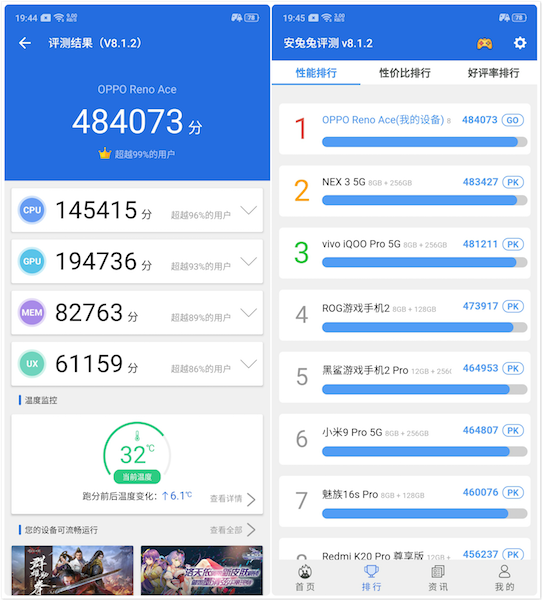Tap the purple MEM badge icon

[32, 312]
